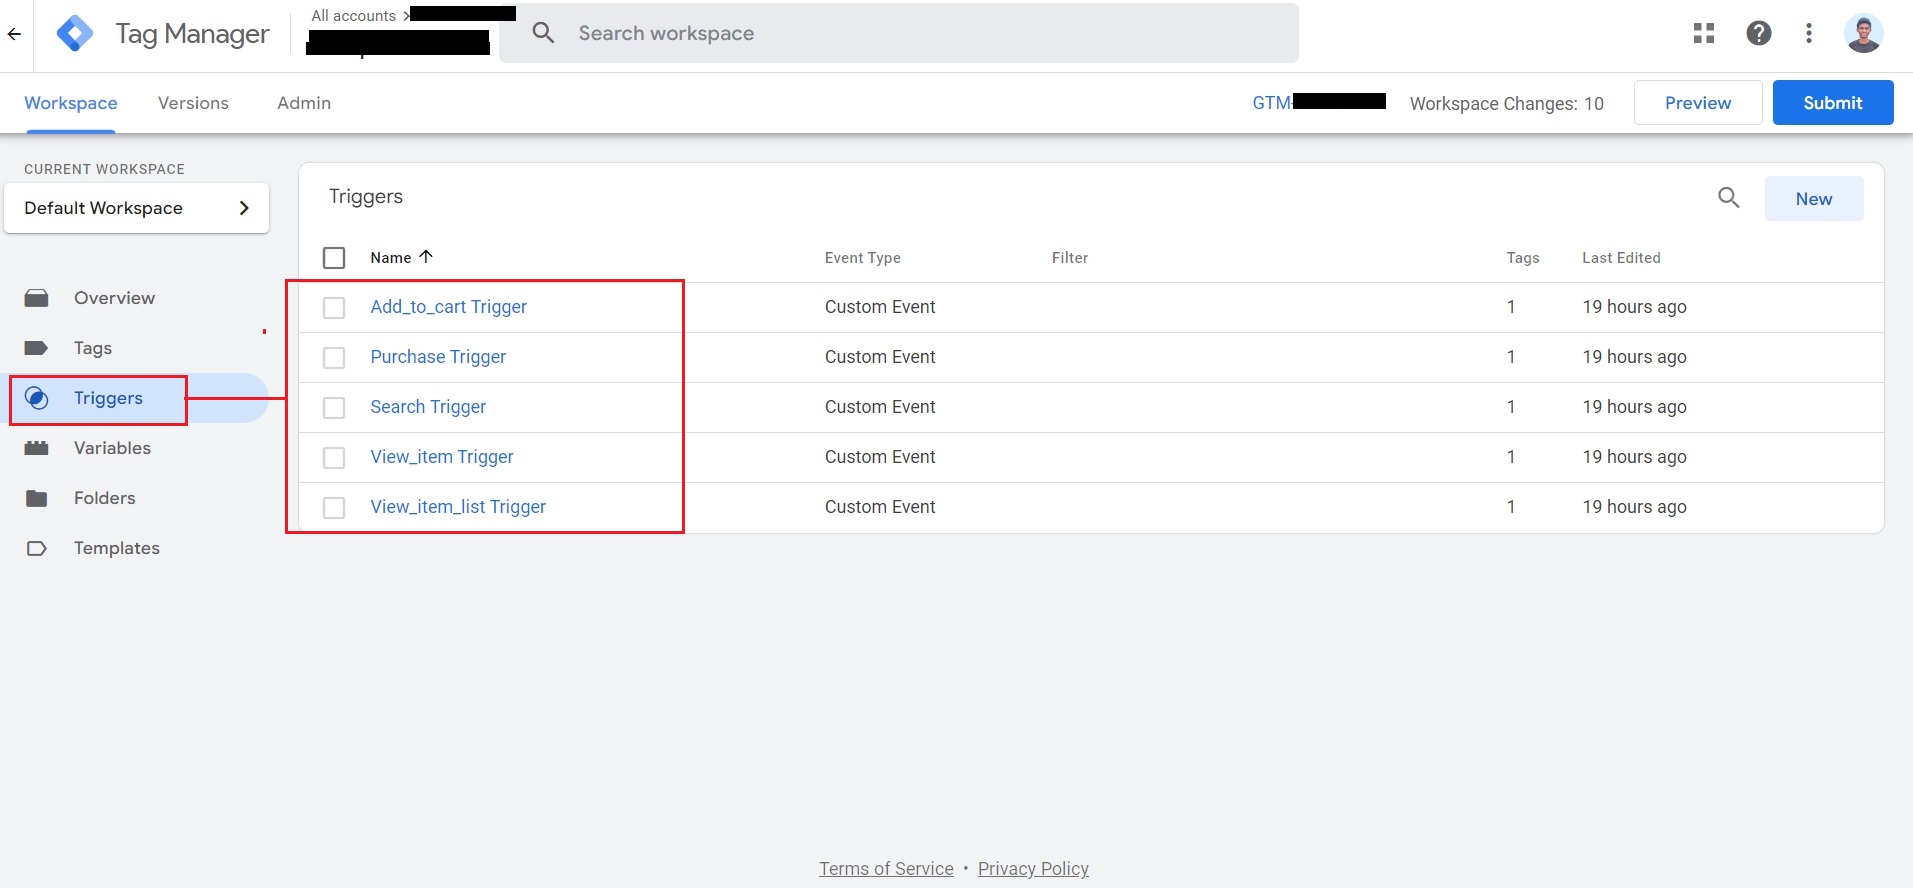Open the View_item_list Trigger link
This screenshot has height=888, width=1913.
(x=458, y=507)
